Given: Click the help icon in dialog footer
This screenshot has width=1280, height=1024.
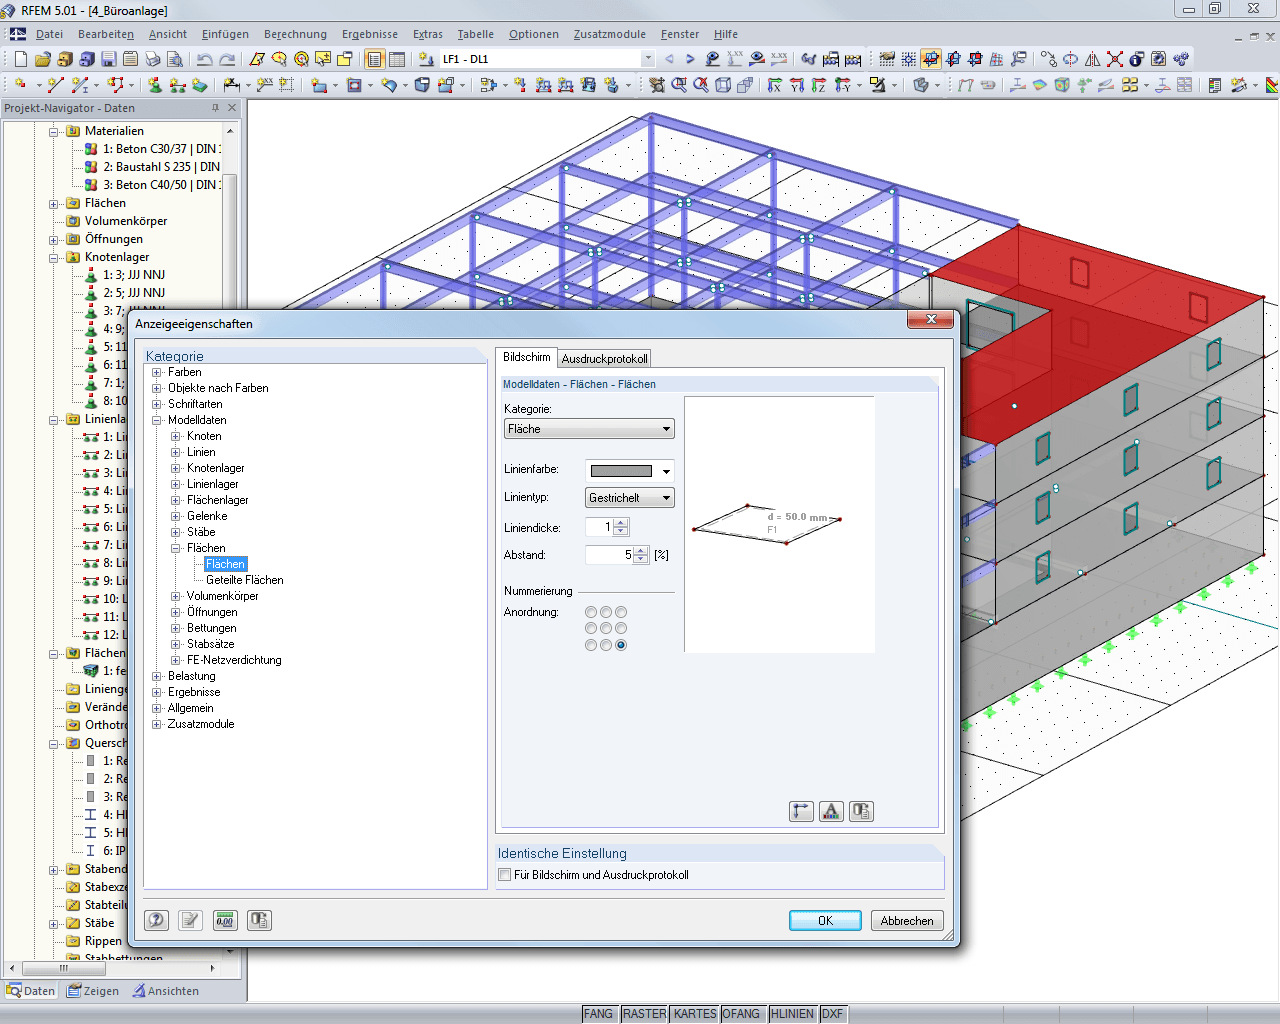Looking at the screenshot, I should click(157, 920).
